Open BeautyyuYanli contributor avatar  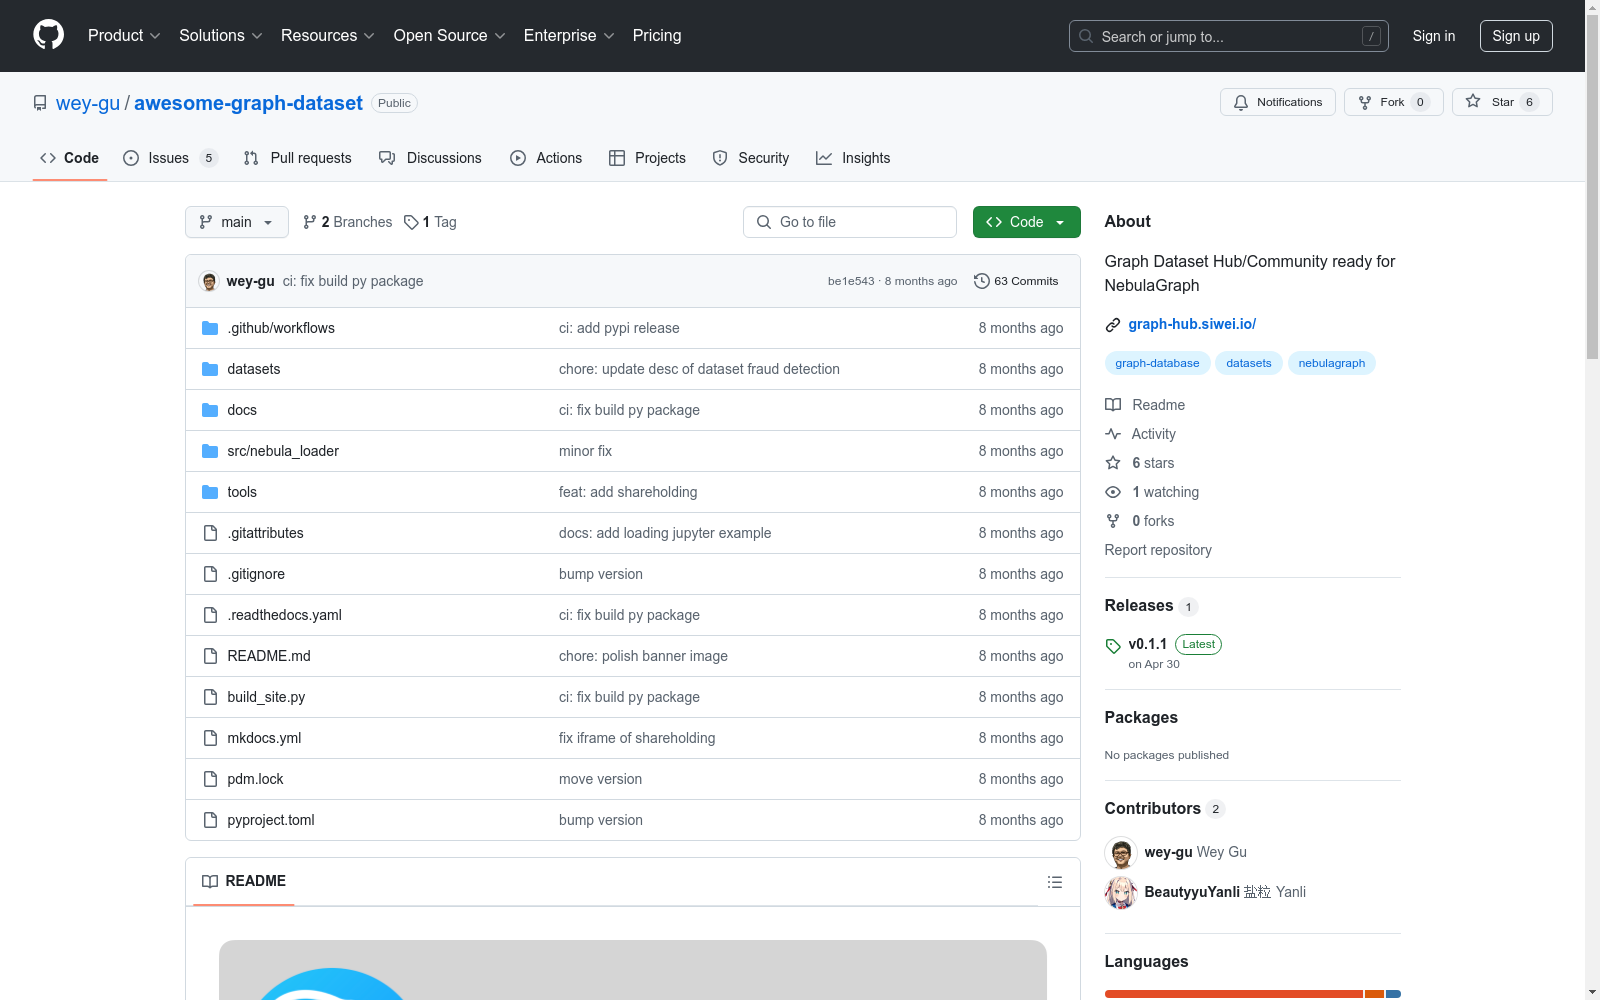1121,892
